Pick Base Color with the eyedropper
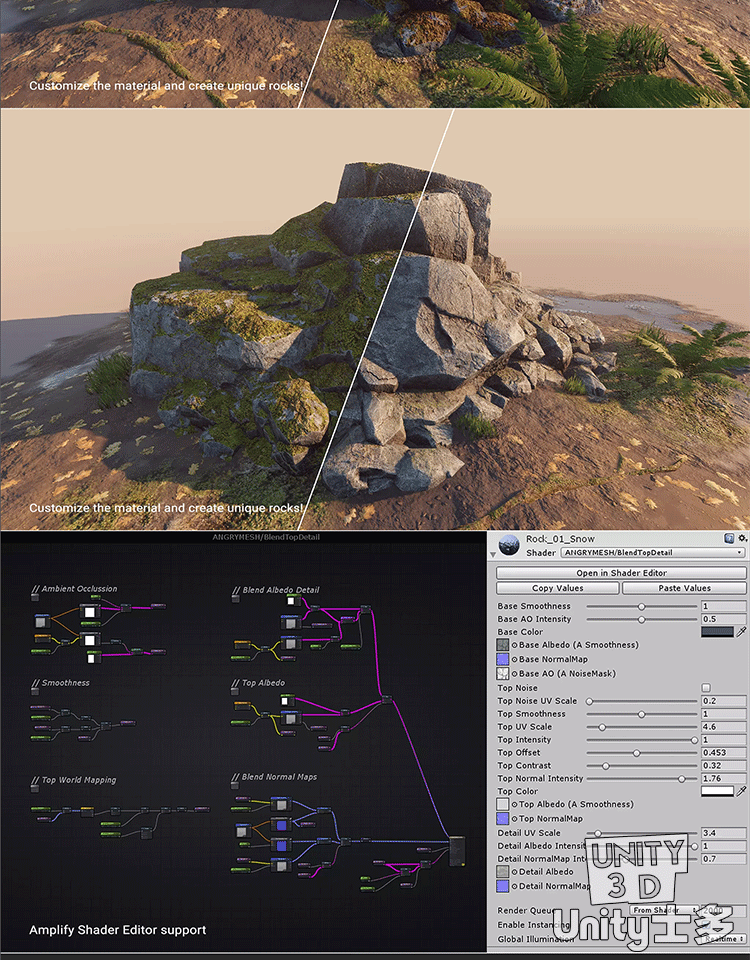This screenshot has width=750, height=960. [741, 632]
